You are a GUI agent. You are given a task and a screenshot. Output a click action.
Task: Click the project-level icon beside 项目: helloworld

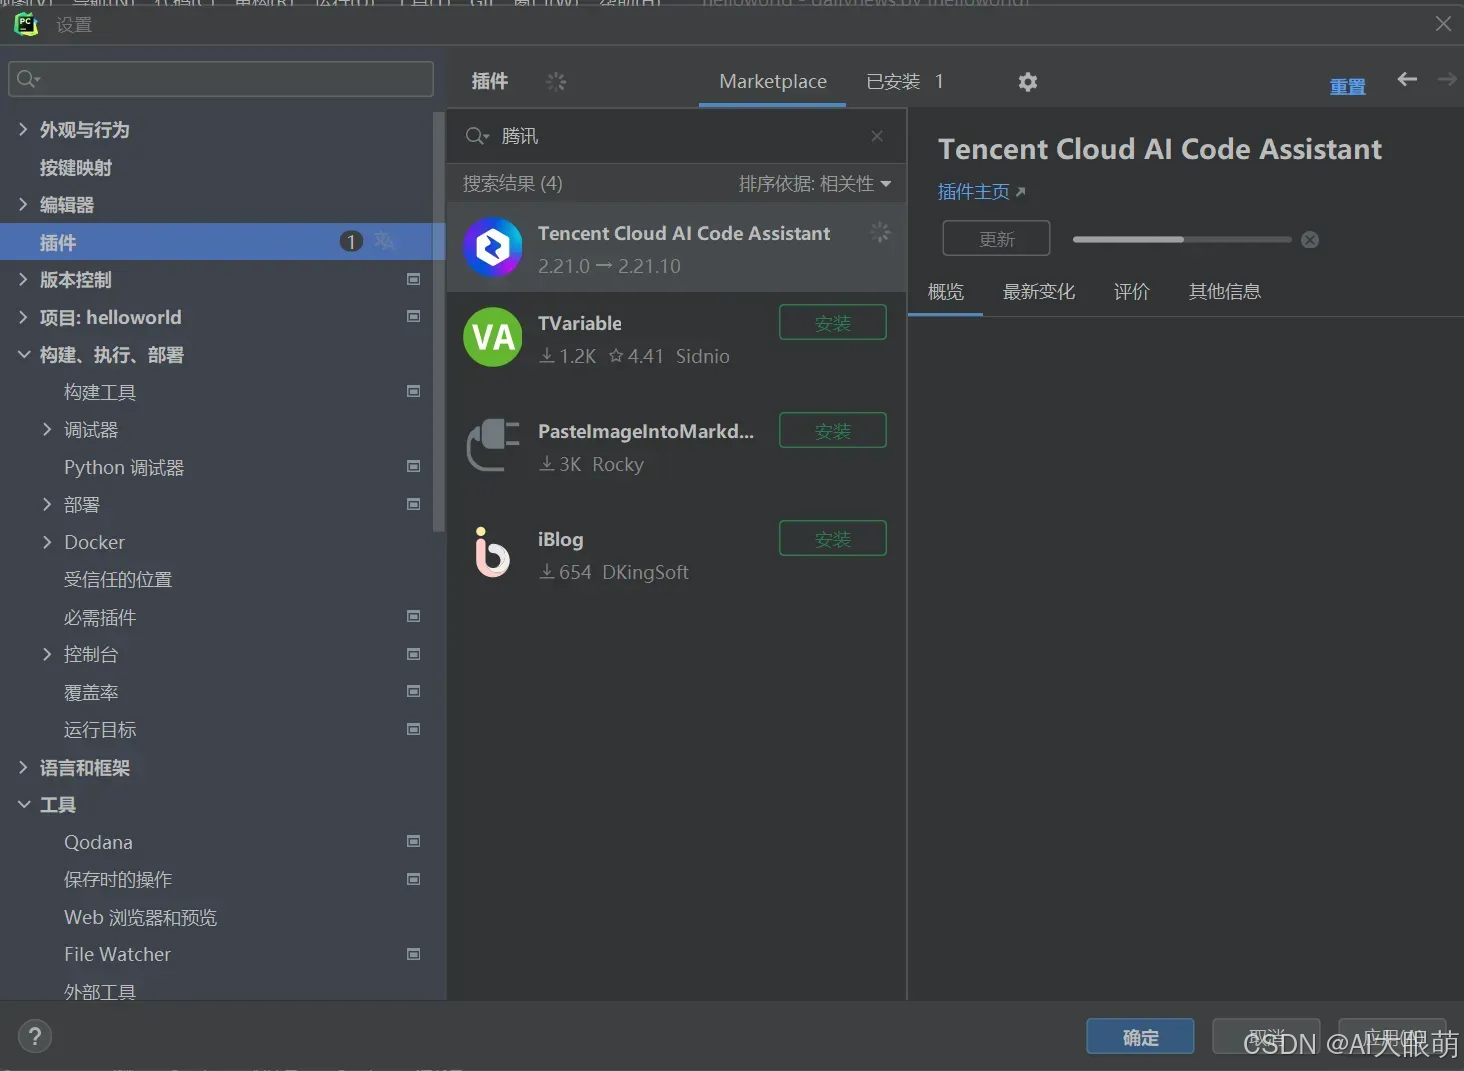click(413, 316)
